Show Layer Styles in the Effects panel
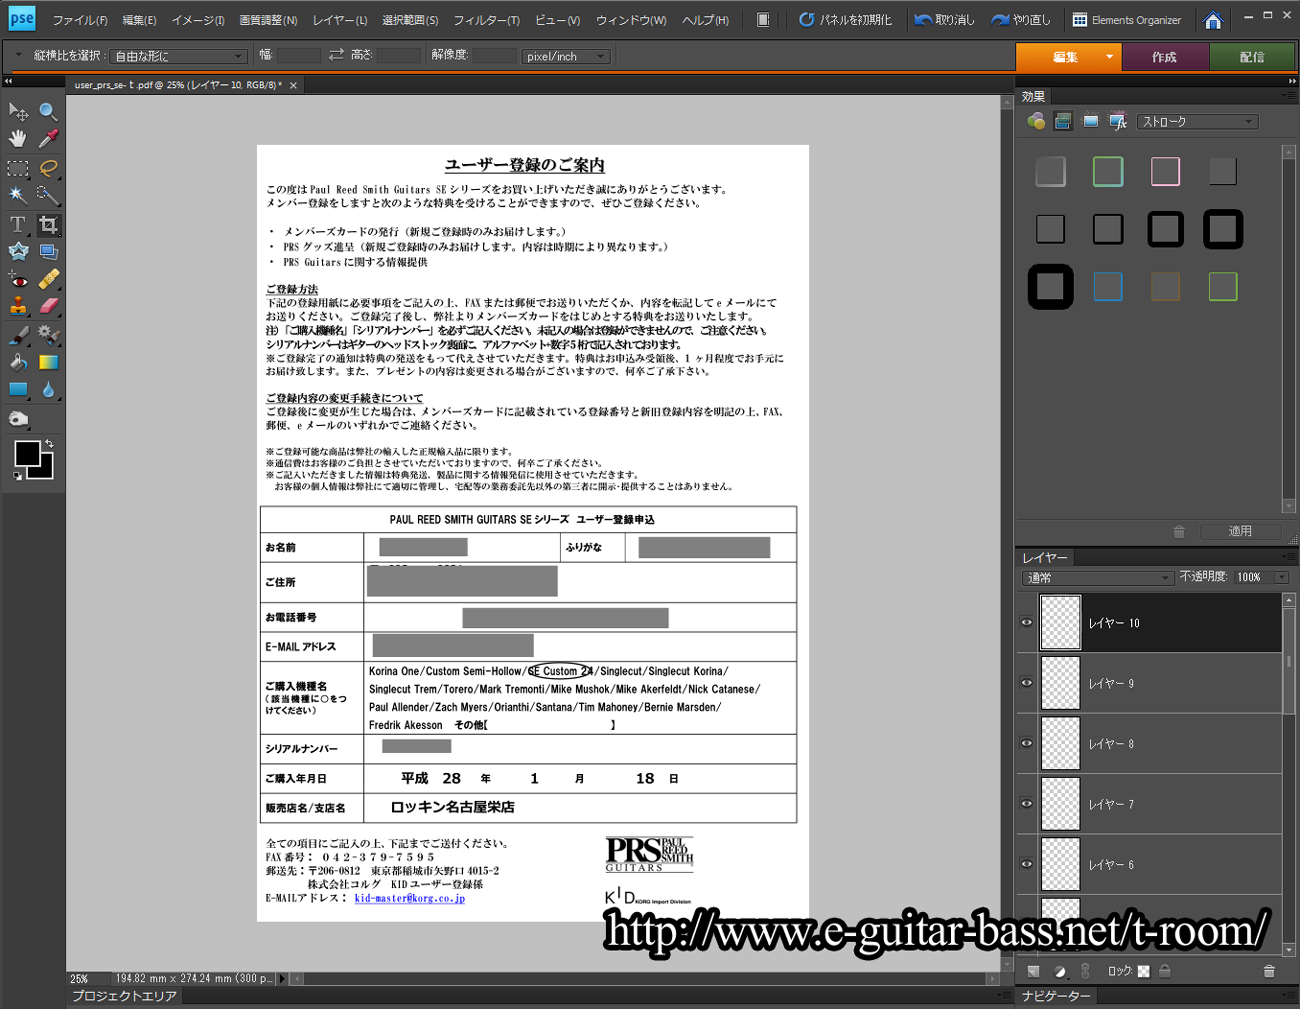 (x=1063, y=121)
